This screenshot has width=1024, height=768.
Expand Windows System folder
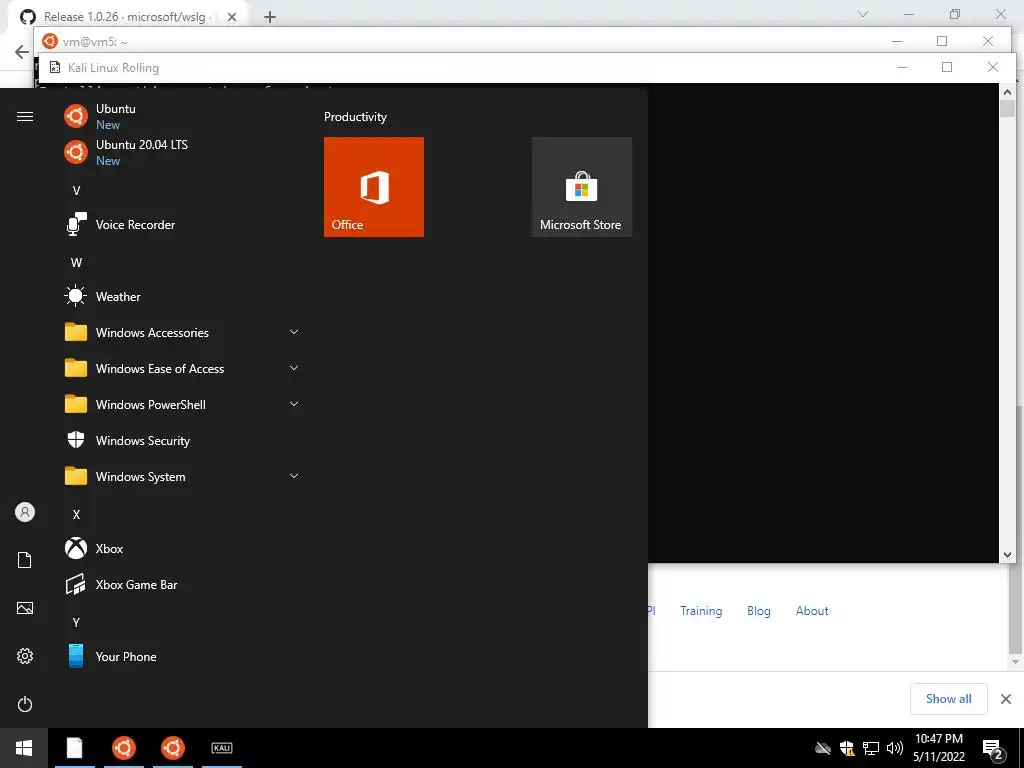[180, 477]
